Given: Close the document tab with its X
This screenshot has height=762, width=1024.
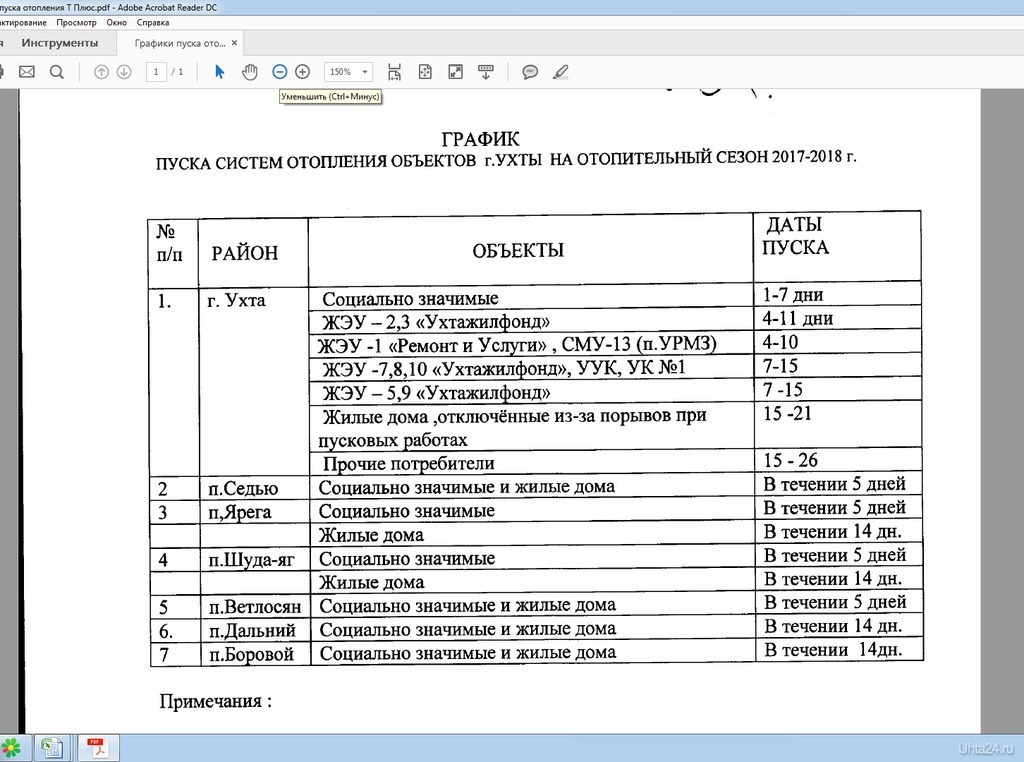Looking at the screenshot, I should click(x=234, y=43).
